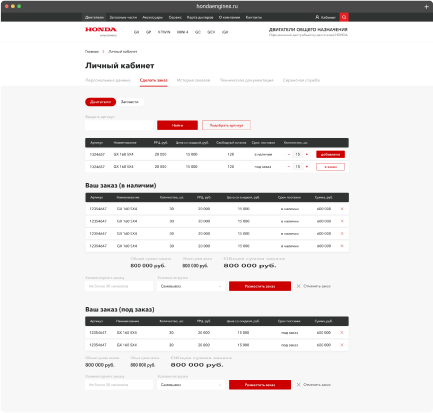
Task: Click the Подобрать артикул outlined button
Action: (x=226, y=125)
